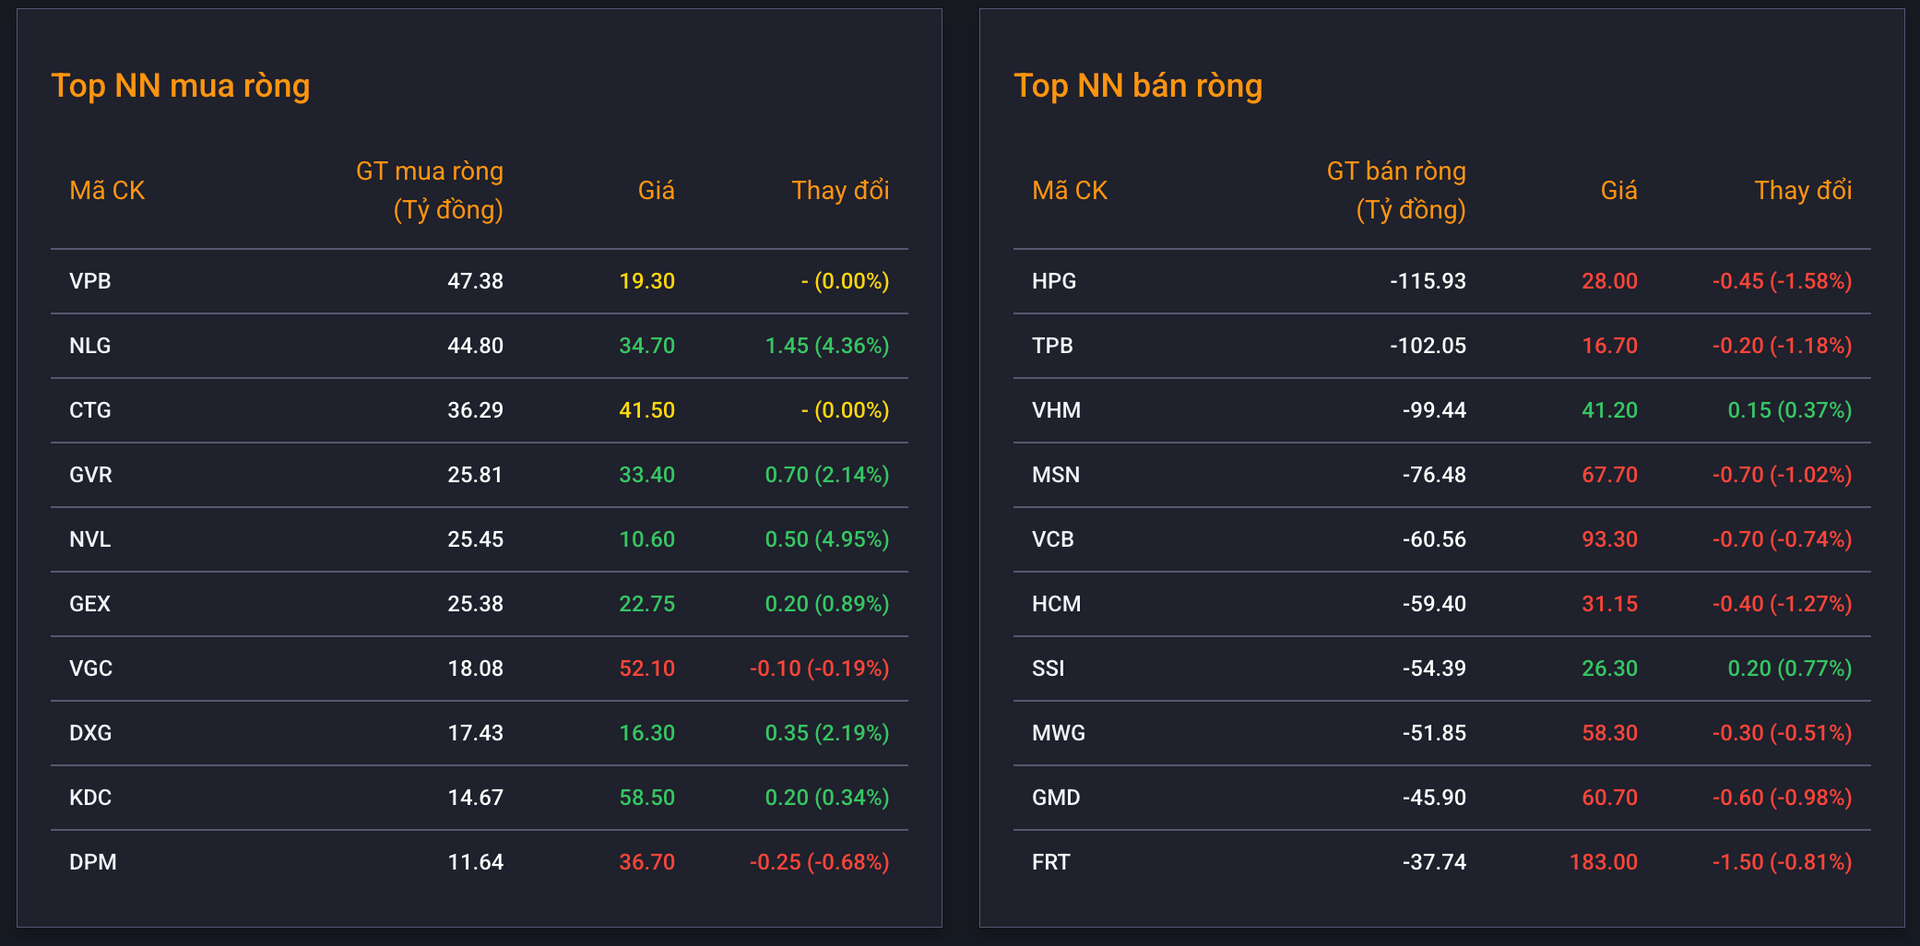Screen dimensions: 1920x946
Task: Click 'Mã CK' header in bán ròng table
Action: point(1070,190)
